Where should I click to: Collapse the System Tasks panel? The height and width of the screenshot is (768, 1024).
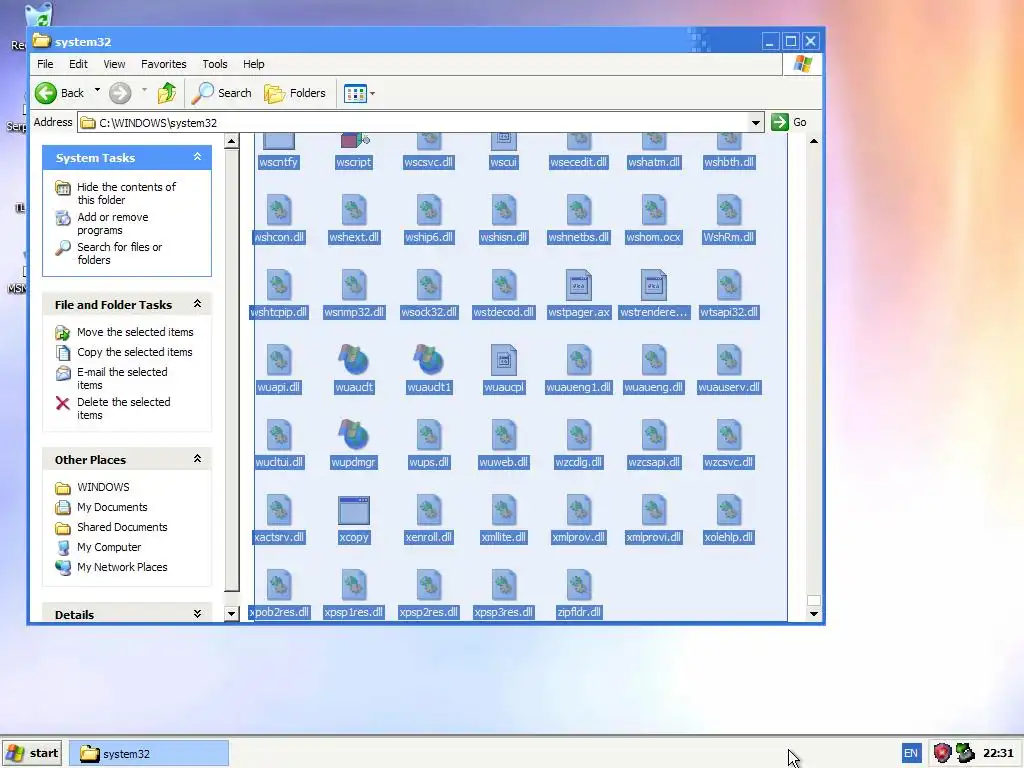(x=197, y=157)
